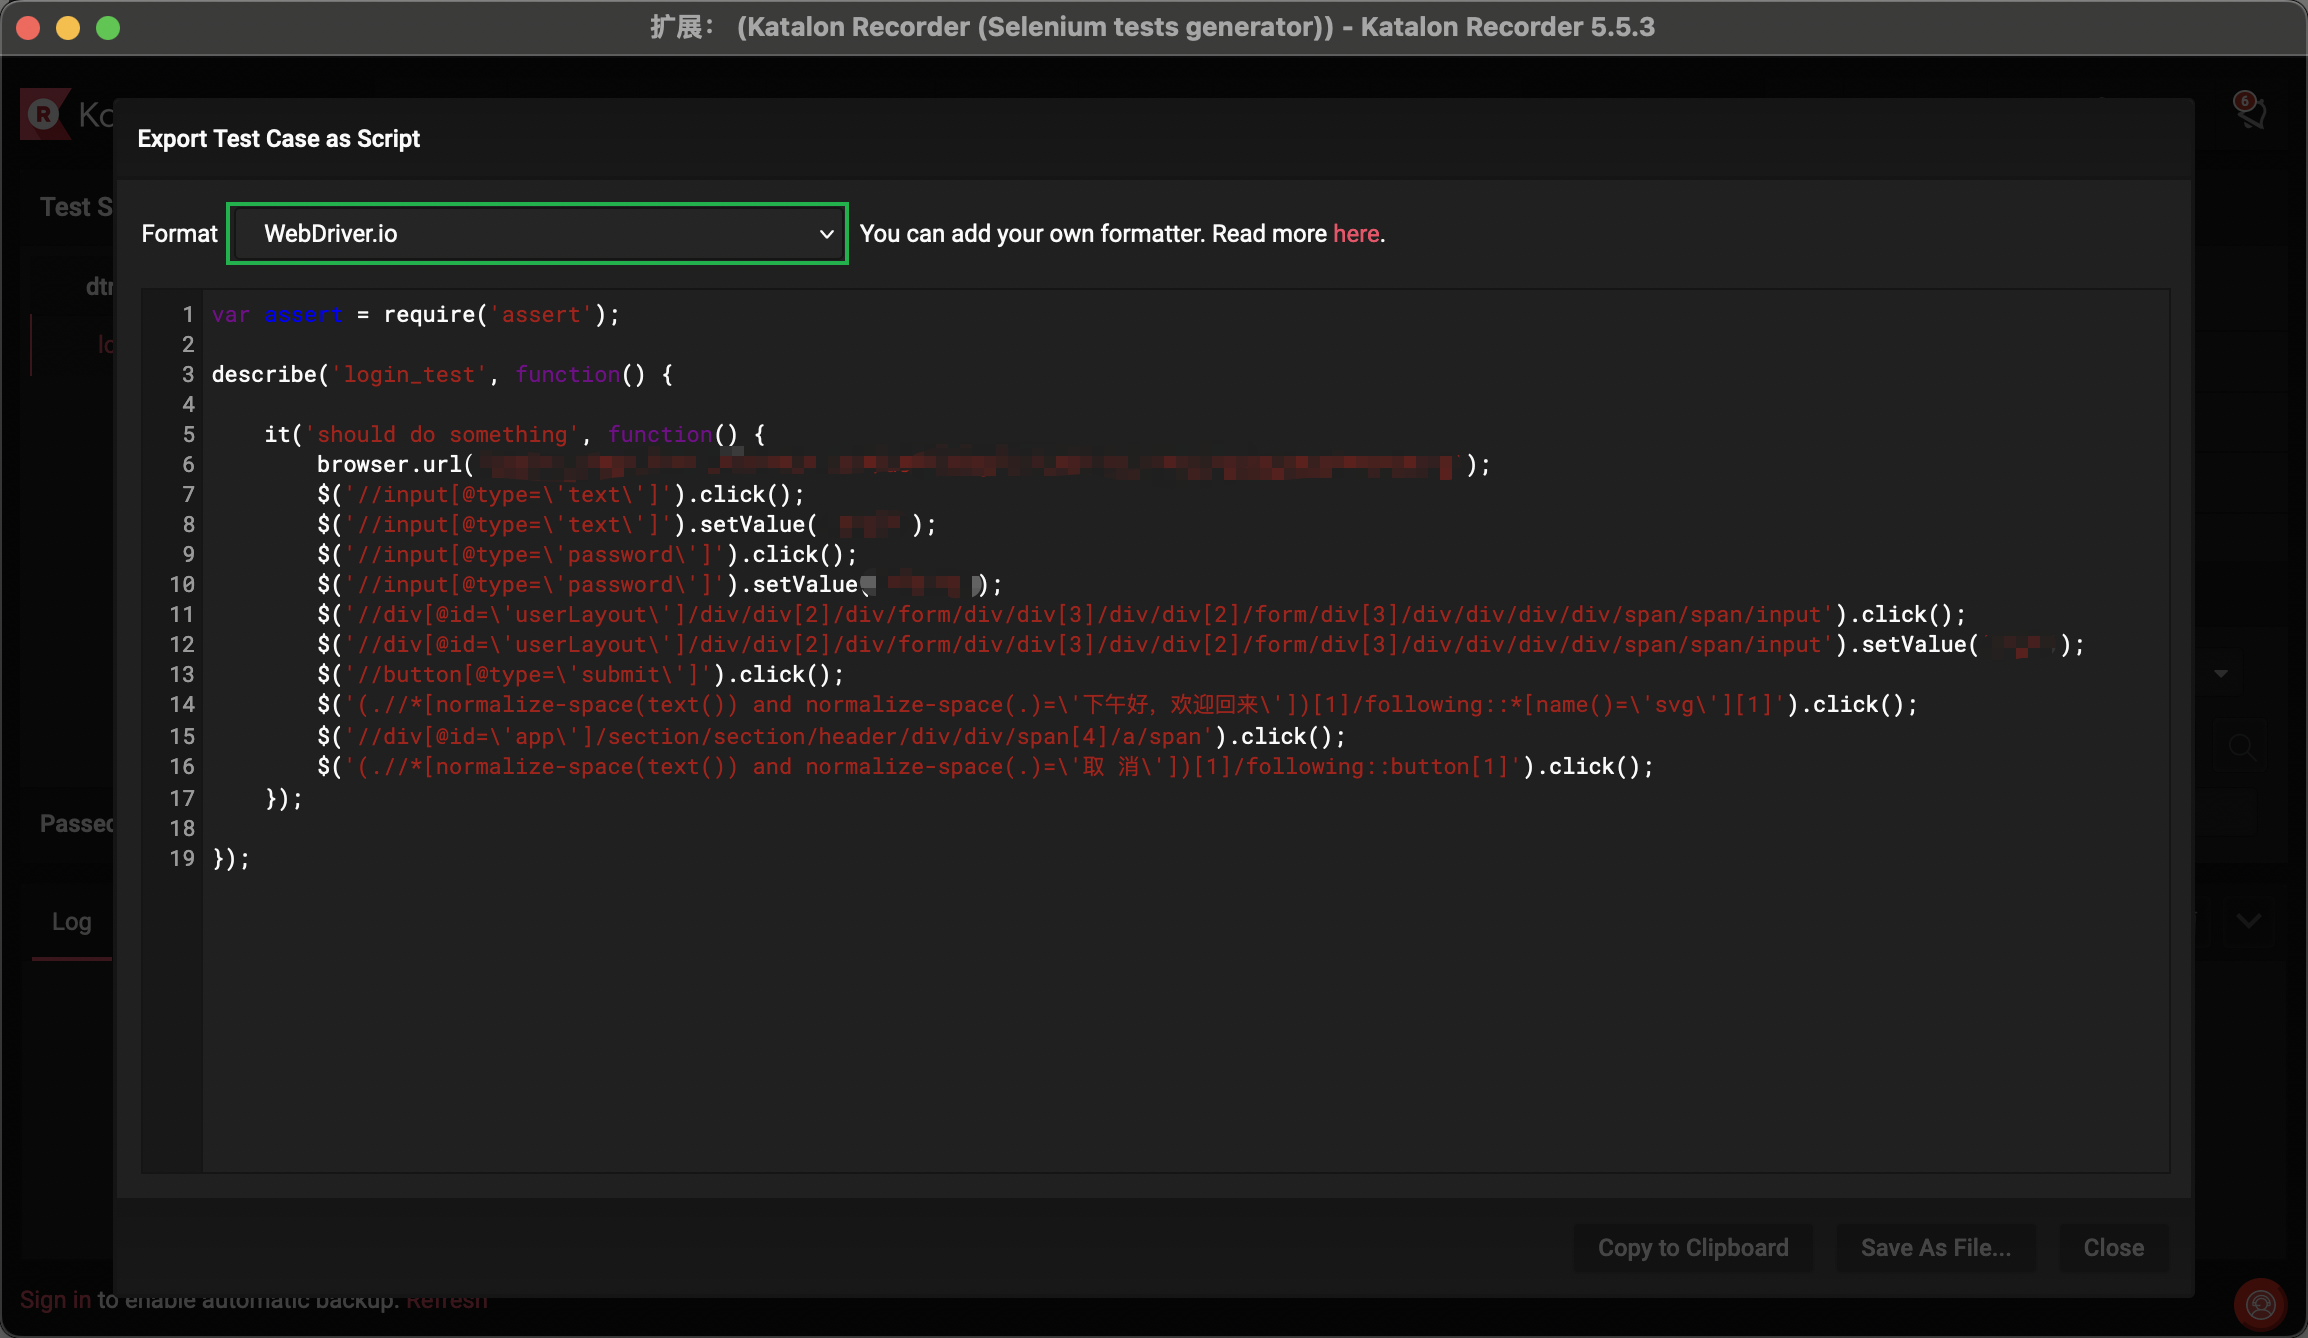Open the Format dropdown showing WebDriver.io
Viewport: 2308px width, 1338px height.
tap(538, 233)
